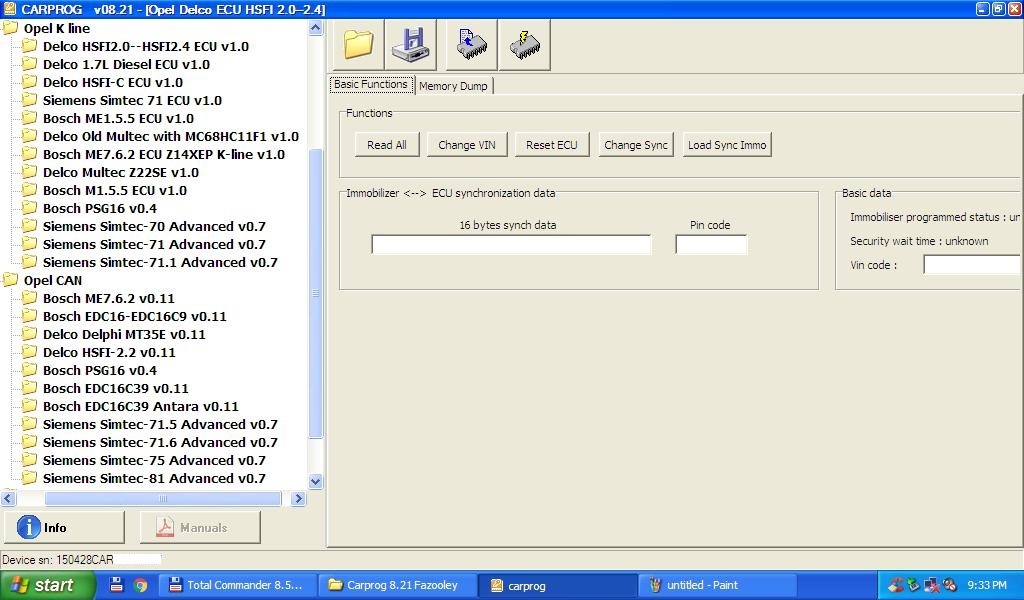The height and width of the screenshot is (600, 1024).
Task: Select Delco HSFI-2.2 v0.11
Action: coord(109,353)
